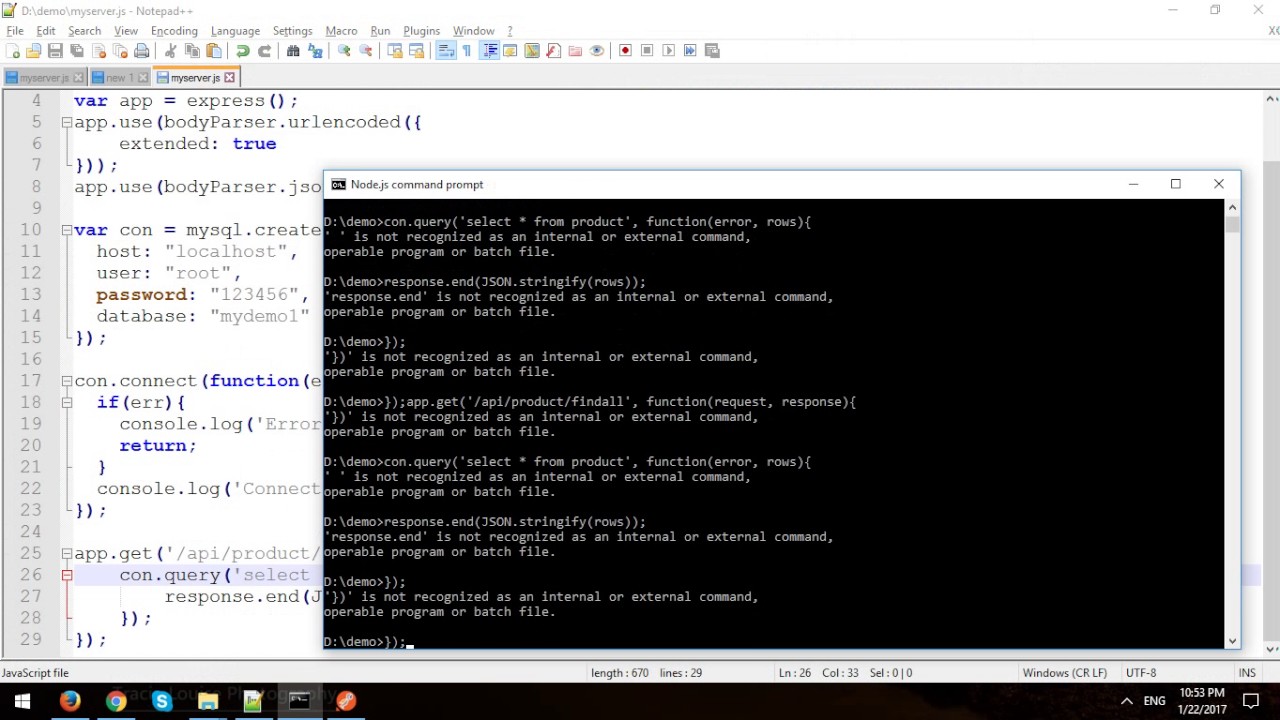Screen dimensions: 1280x720
Task: Collapse the fold marker at line 17
Action: click(66, 381)
